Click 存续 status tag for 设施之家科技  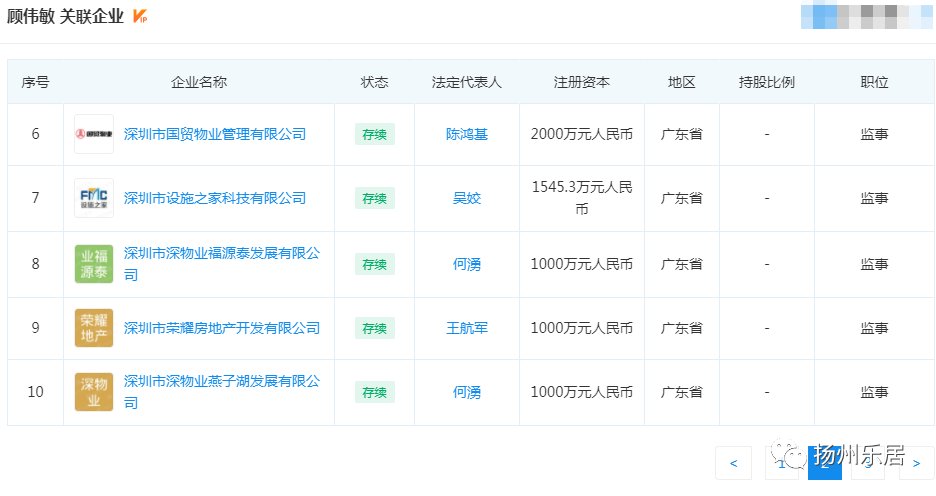point(374,198)
